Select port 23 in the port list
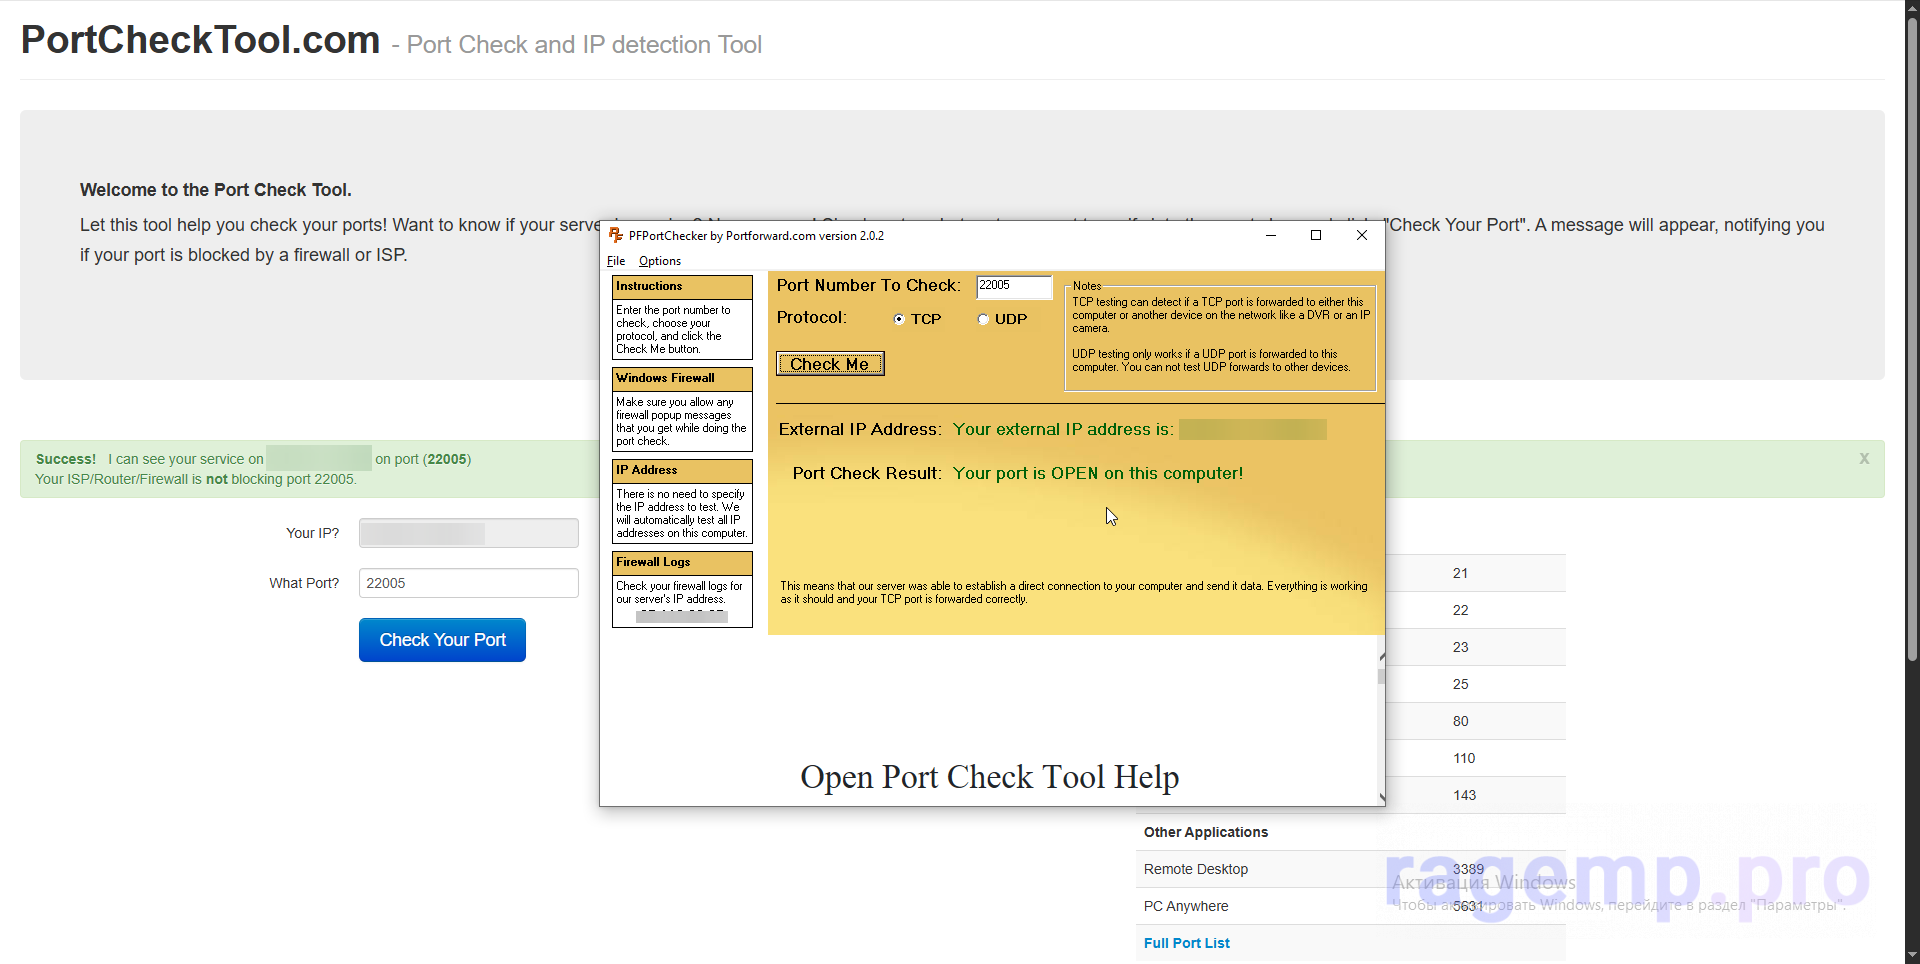The width and height of the screenshot is (1920, 964). click(1460, 647)
